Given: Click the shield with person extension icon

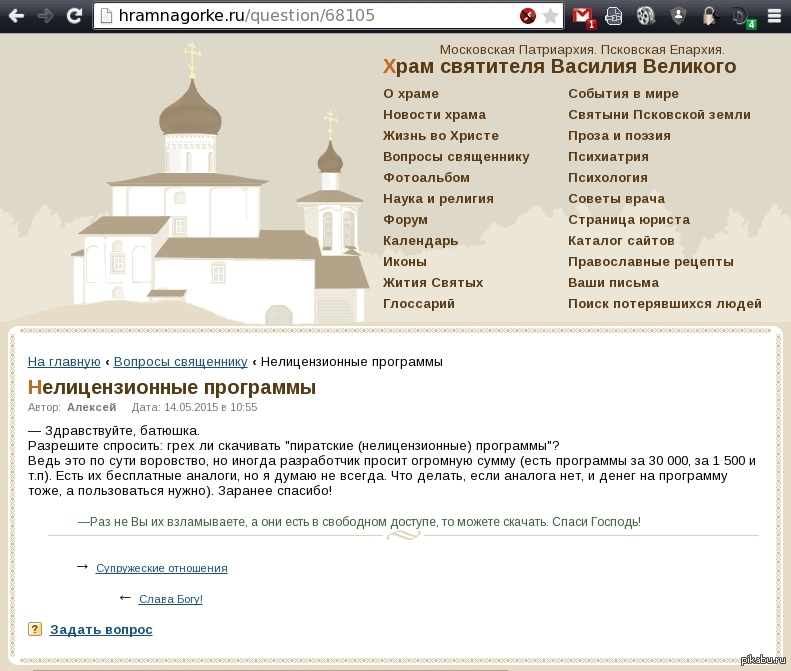Looking at the screenshot, I should point(678,16).
